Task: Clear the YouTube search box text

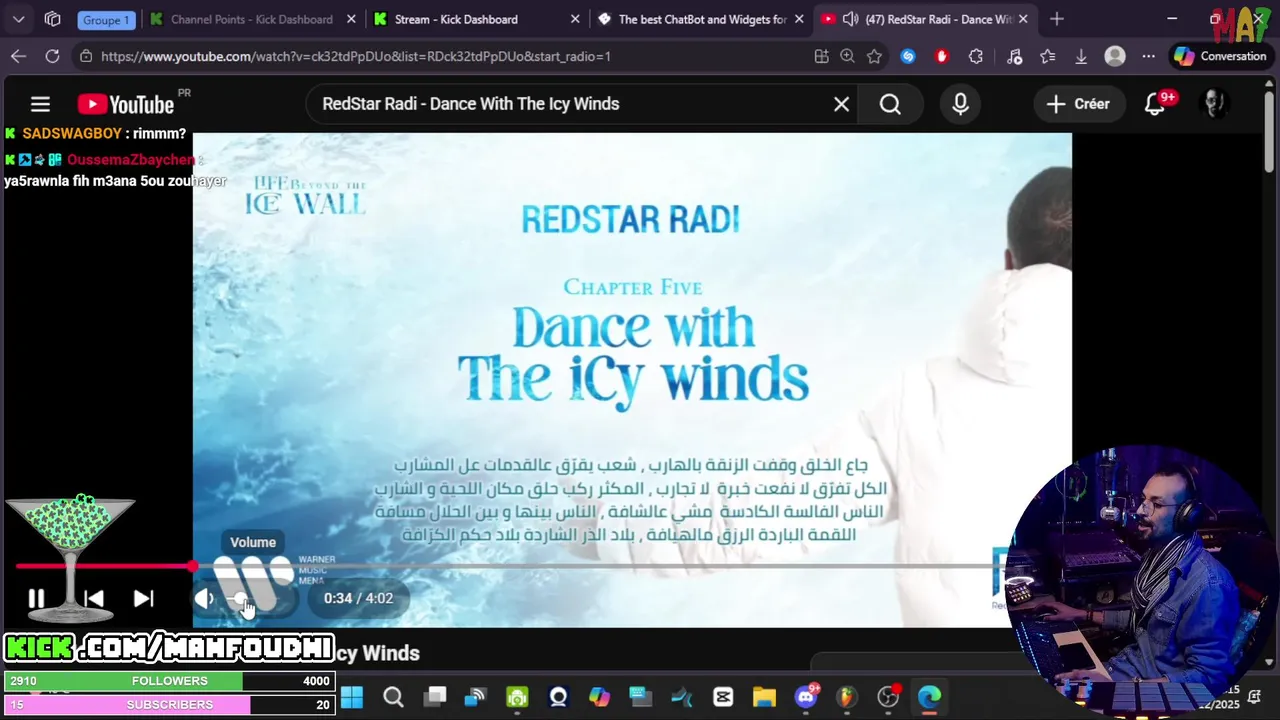Action: pyautogui.click(x=842, y=104)
